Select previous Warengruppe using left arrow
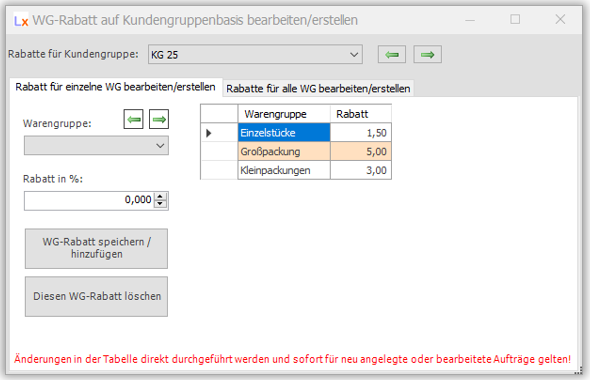 click(134, 119)
